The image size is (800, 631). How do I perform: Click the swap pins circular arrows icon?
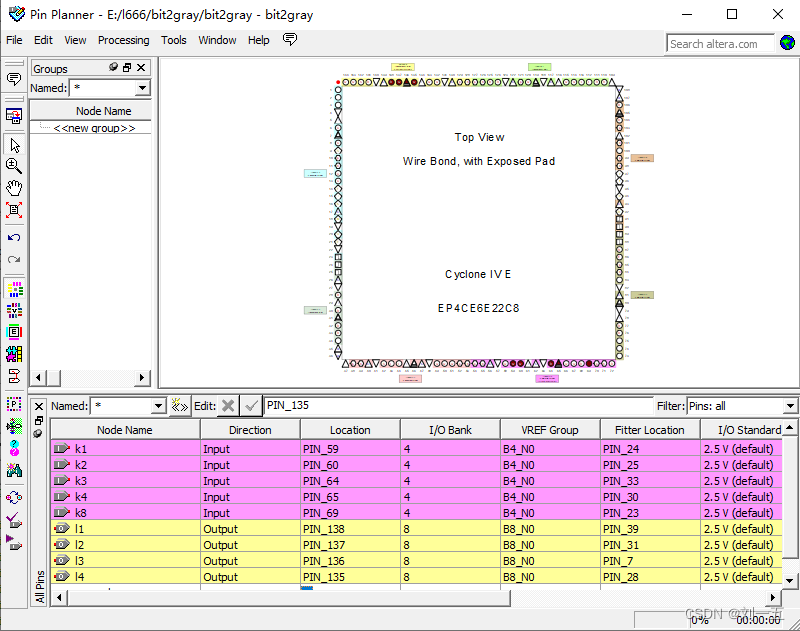tap(14, 497)
